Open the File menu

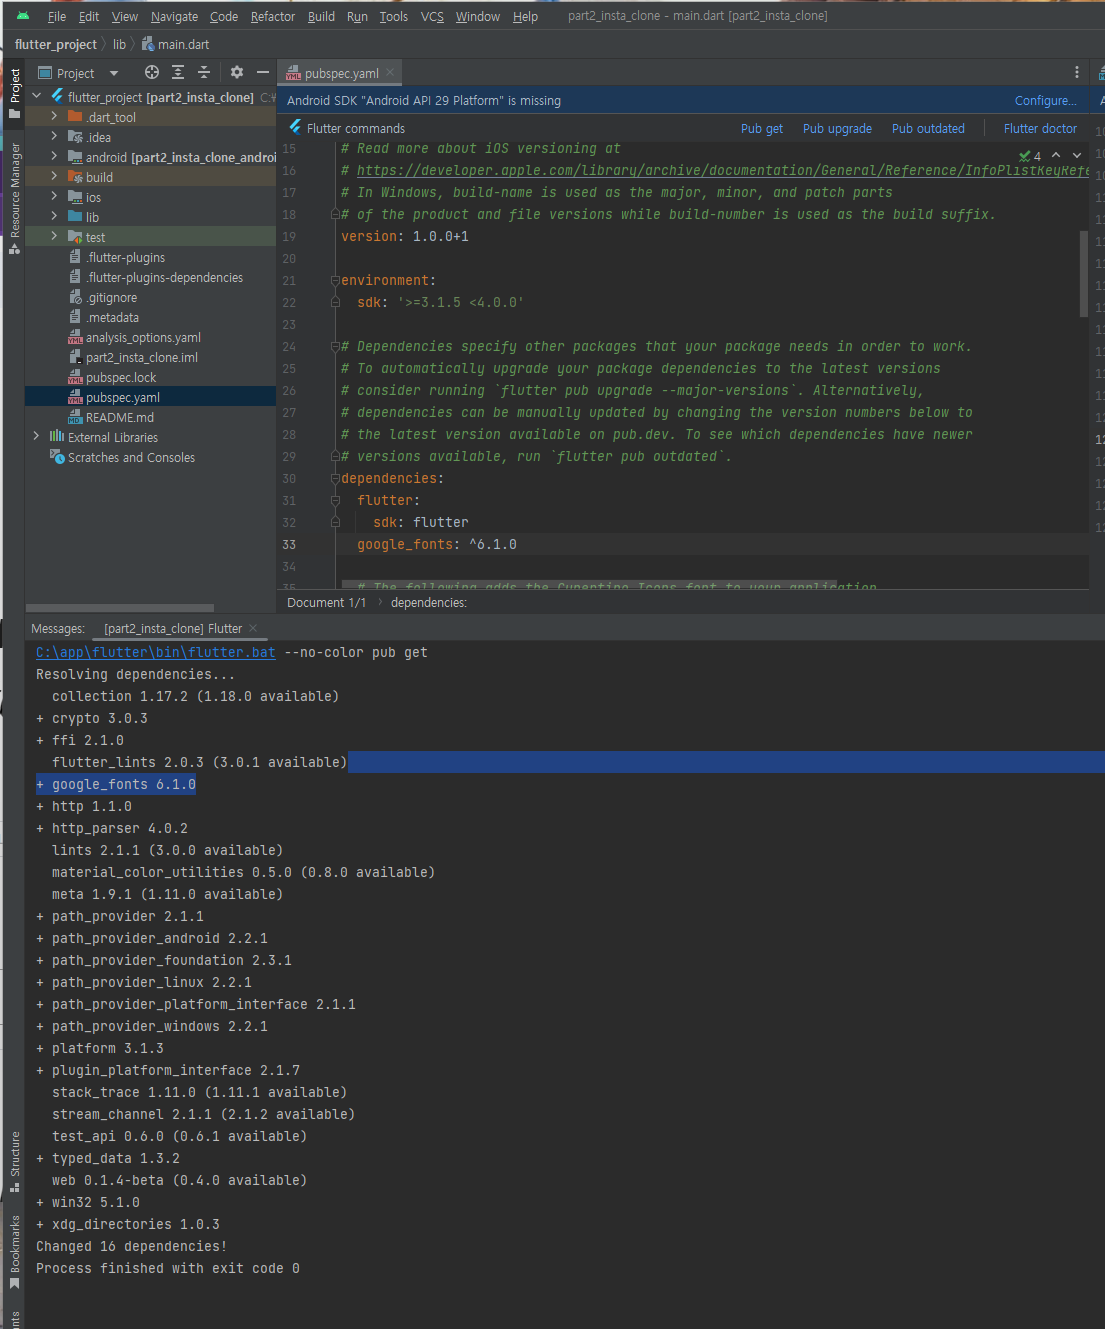[x=57, y=16]
